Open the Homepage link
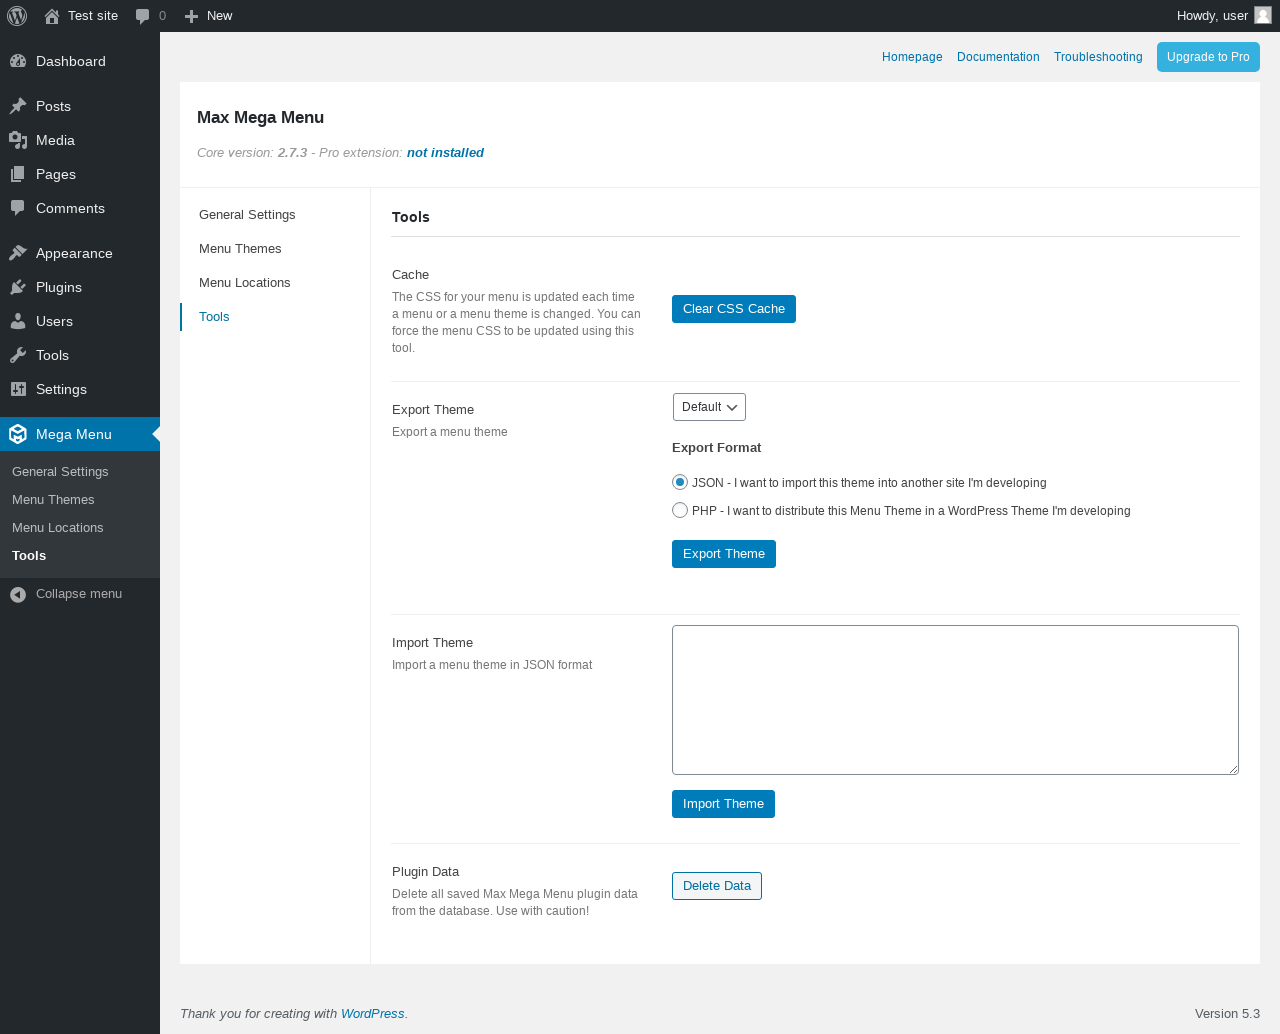The width and height of the screenshot is (1280, 1034). 912,57
